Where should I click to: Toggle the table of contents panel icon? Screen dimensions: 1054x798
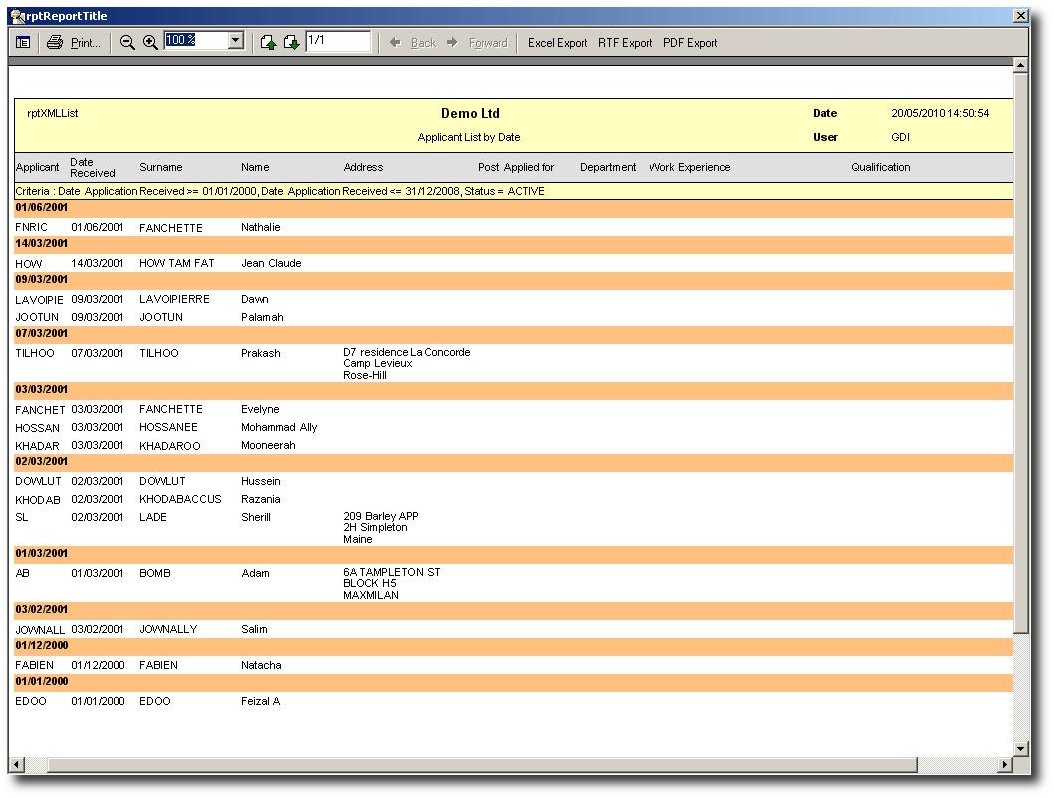[23, 42]
